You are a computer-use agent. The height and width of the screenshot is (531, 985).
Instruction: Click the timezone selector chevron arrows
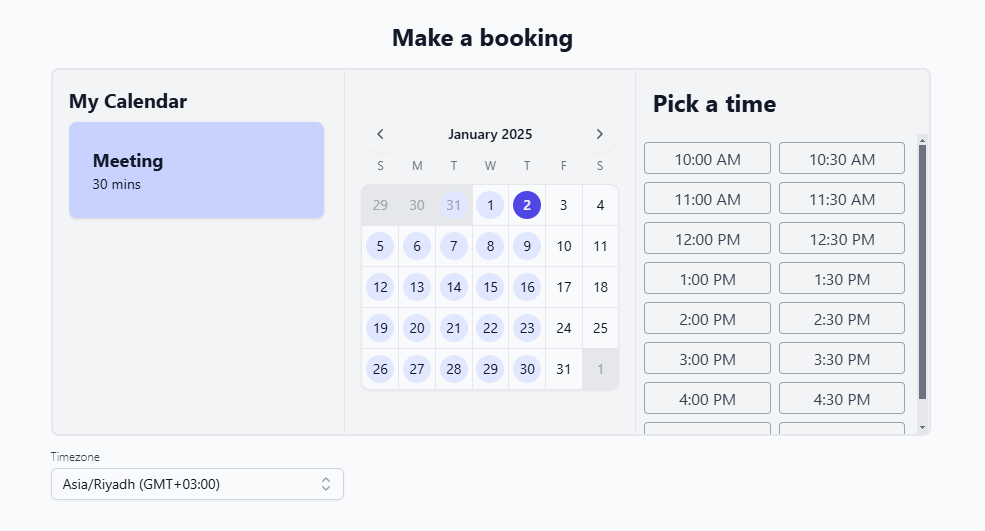[325, 484]
